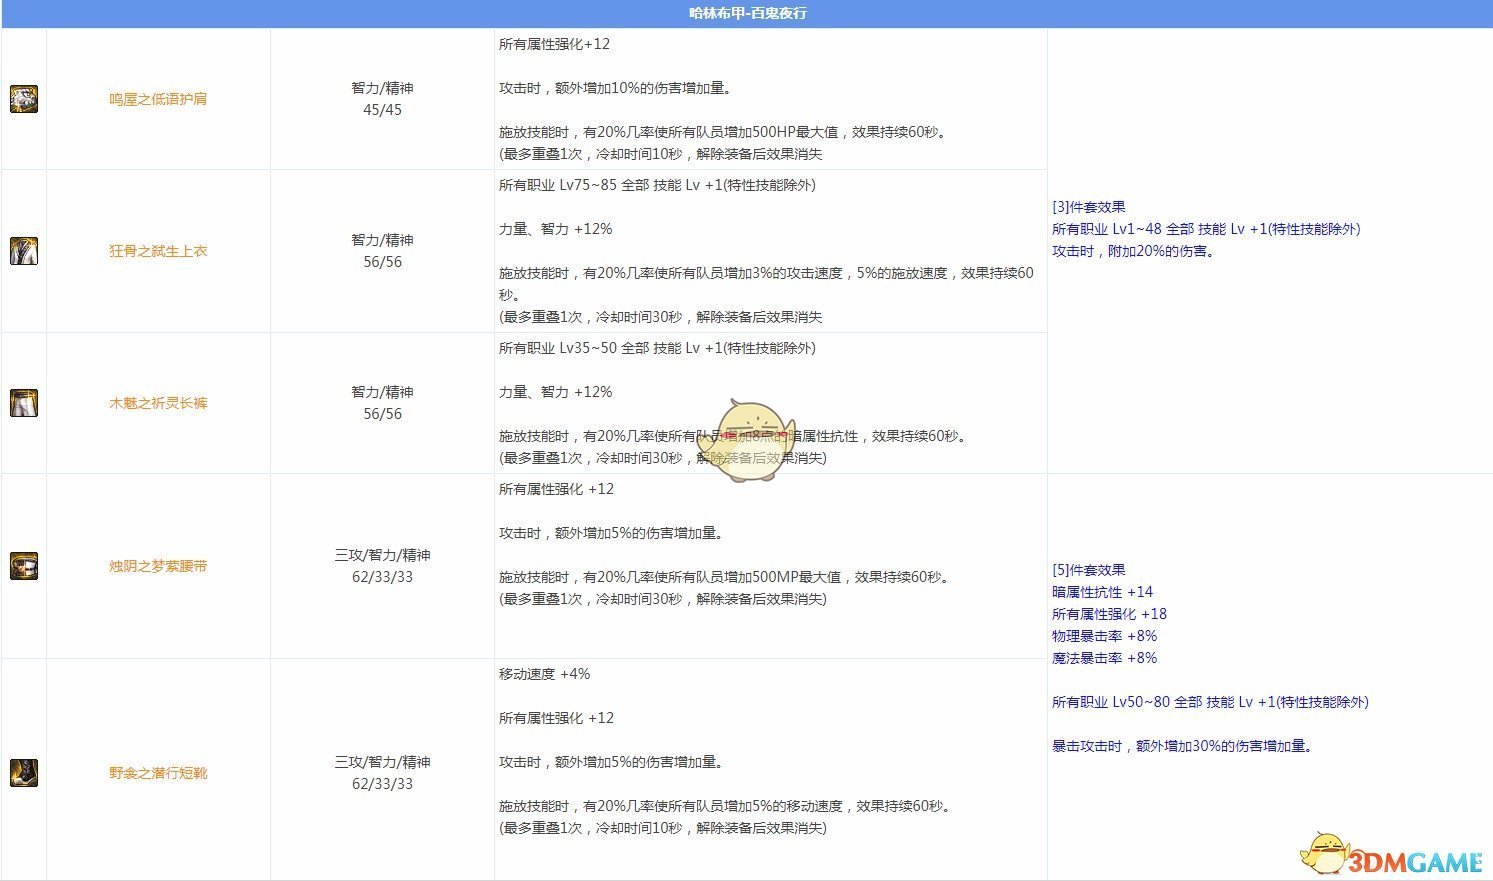Image resolution: width=1493 pixels, height=881 pixels.
Task: Click the 三攻/智力/精神 62/33/33 cell
Action: pyautogui.click(x=381, y=565)
